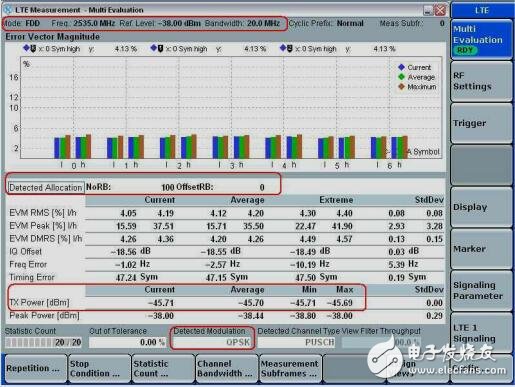
Task: Click Maximum legend brown diamond
Action: pos(401,87)
